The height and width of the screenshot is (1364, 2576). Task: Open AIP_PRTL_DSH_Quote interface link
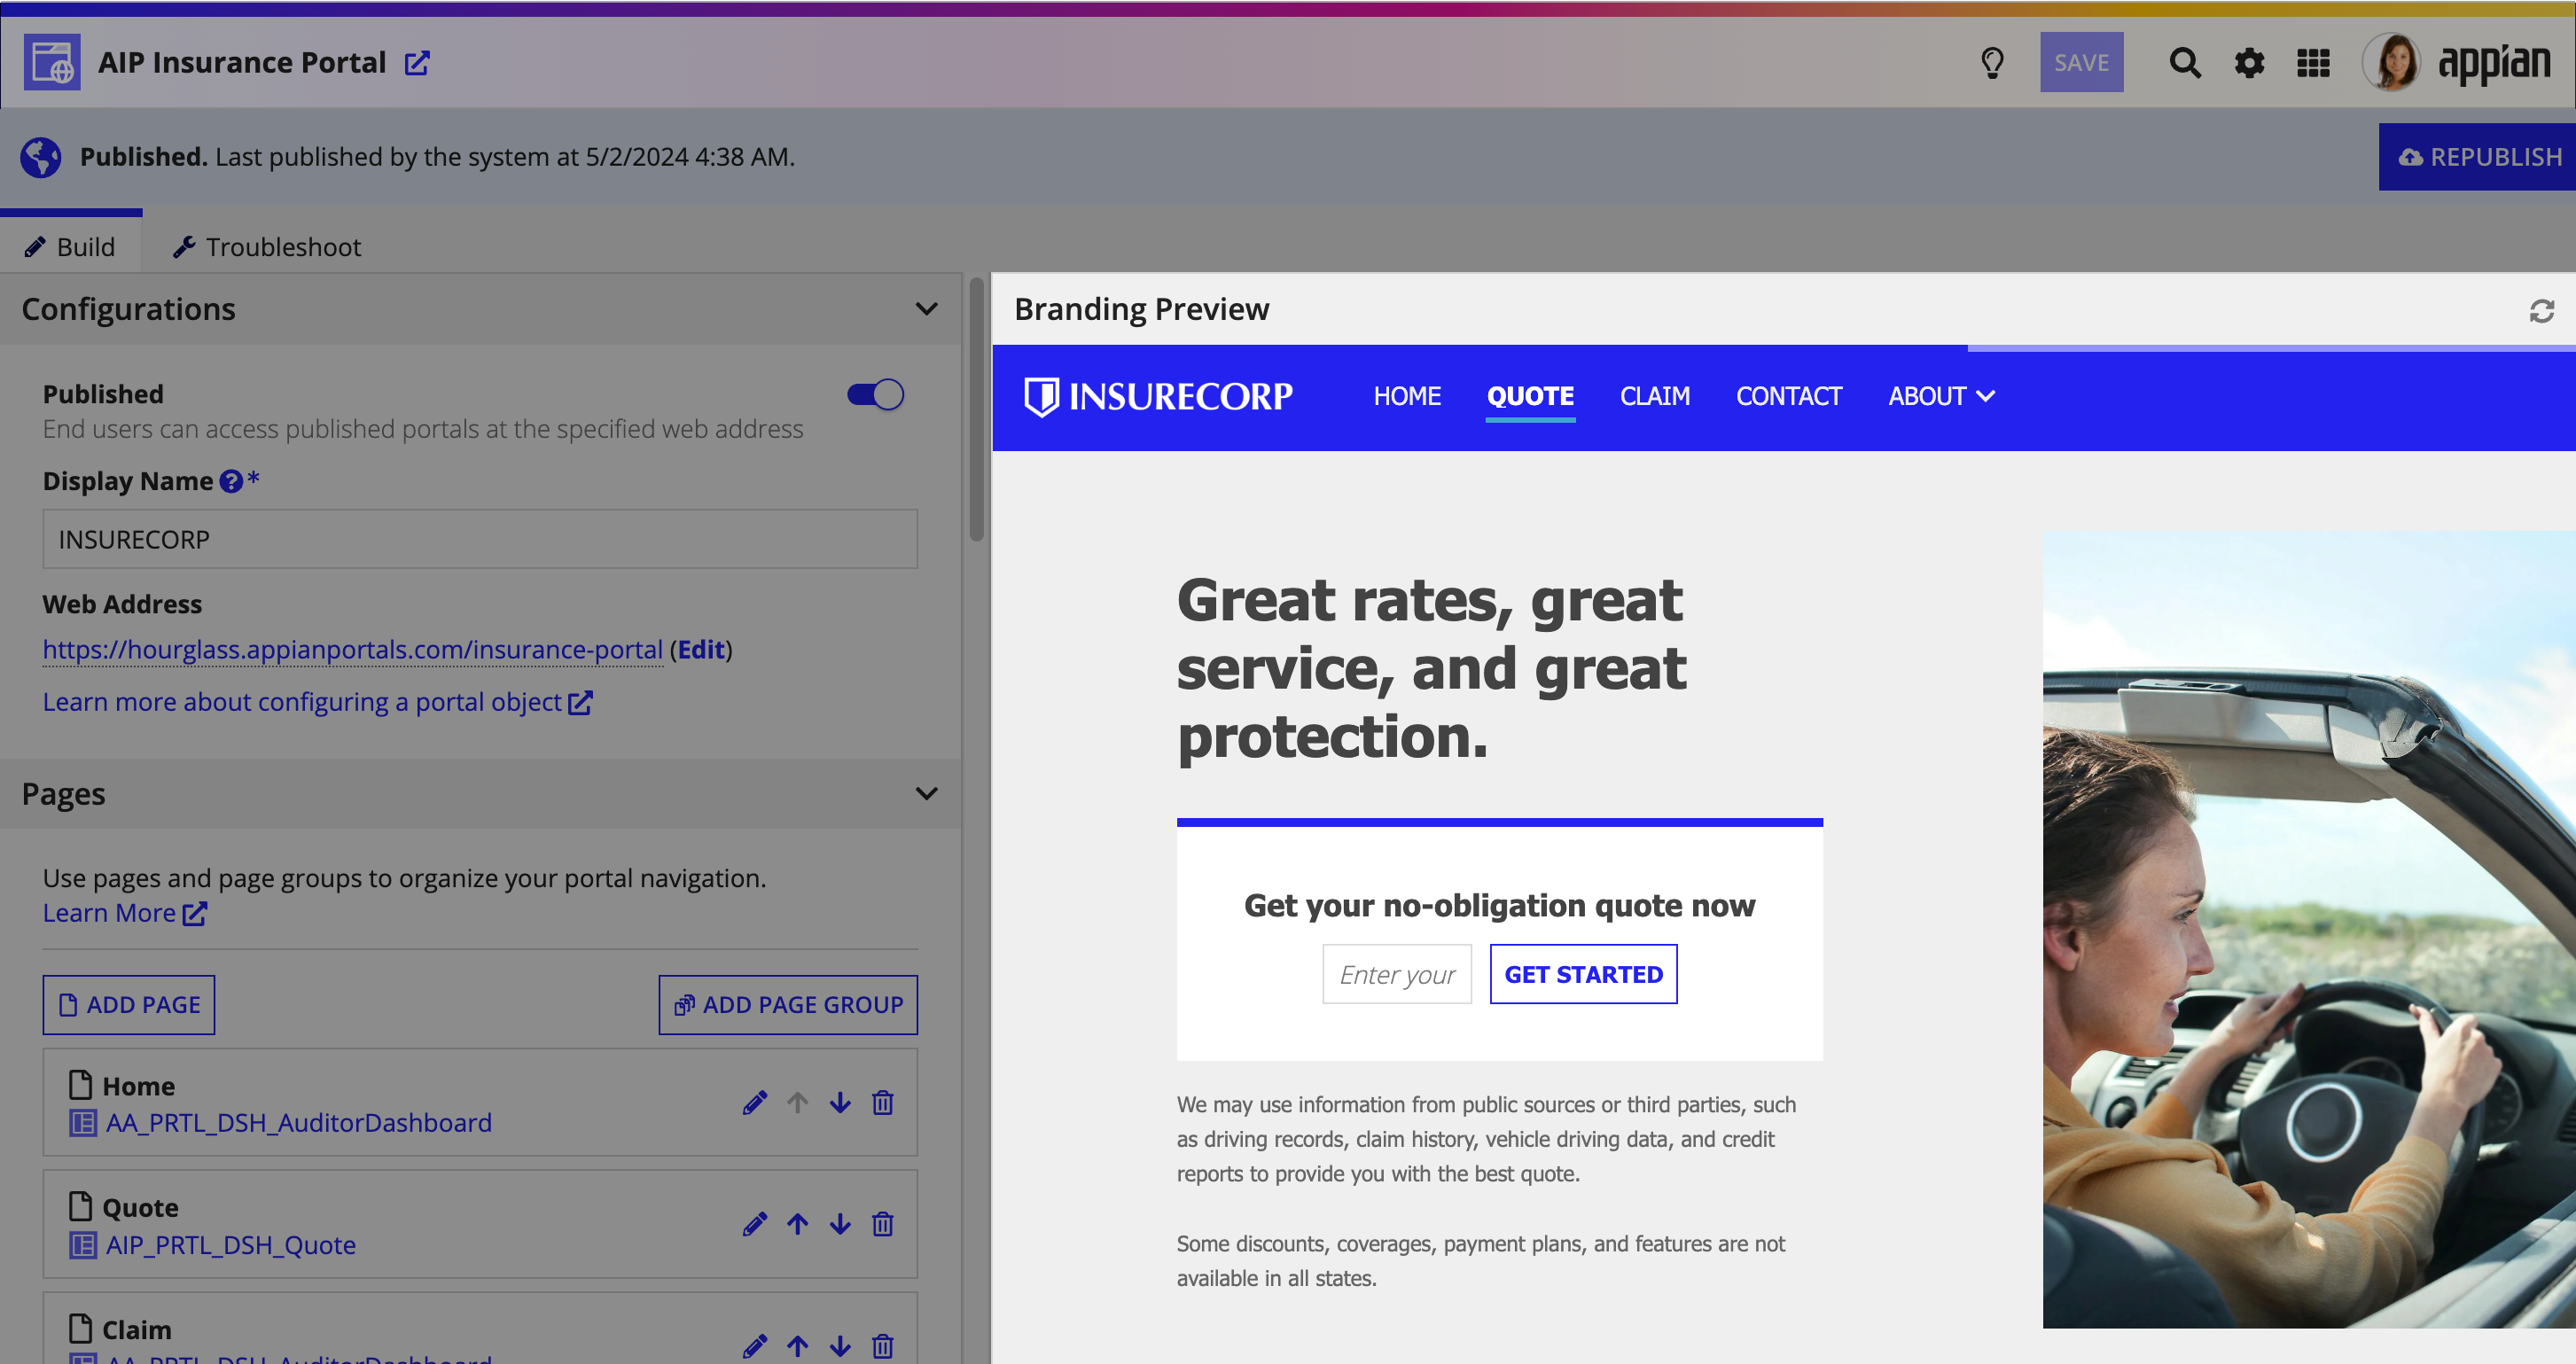click(x=231, y=1245)
